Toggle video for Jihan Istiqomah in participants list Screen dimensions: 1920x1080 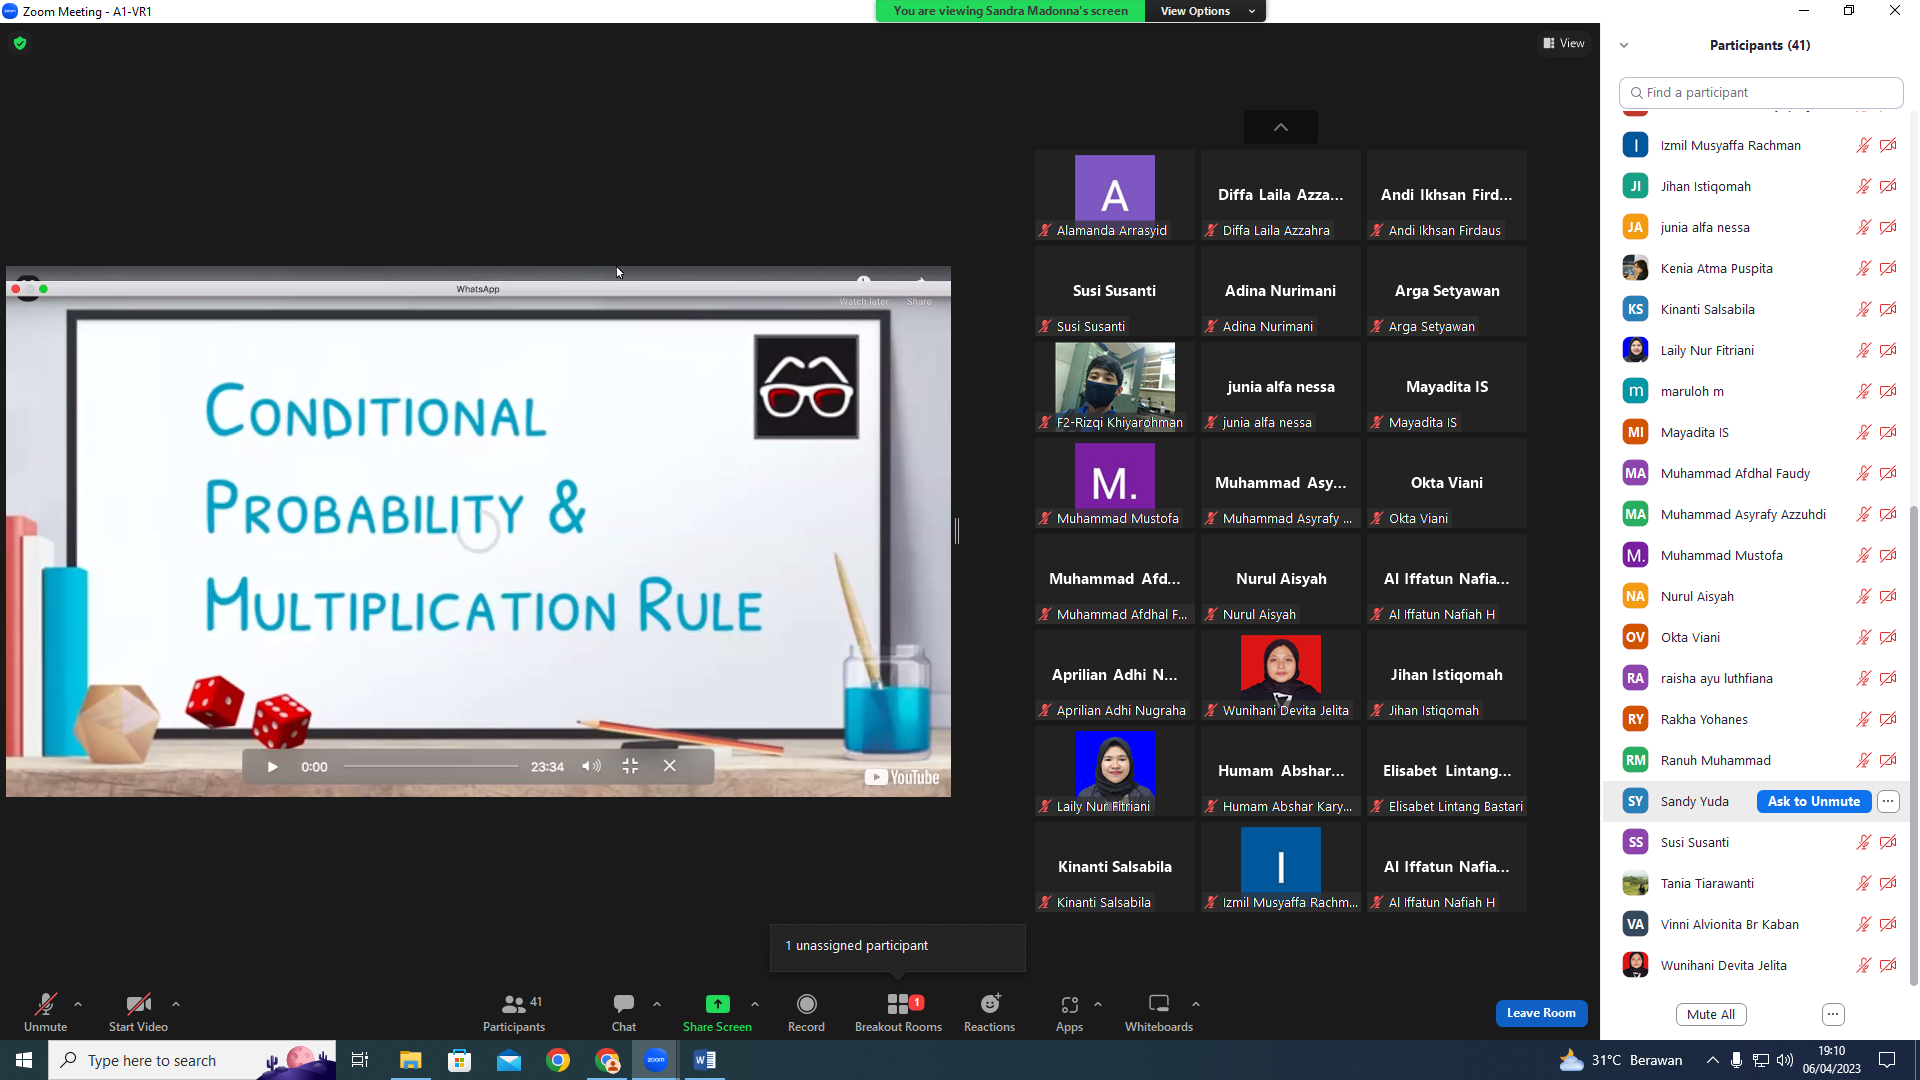click(x=1888, y=186)
